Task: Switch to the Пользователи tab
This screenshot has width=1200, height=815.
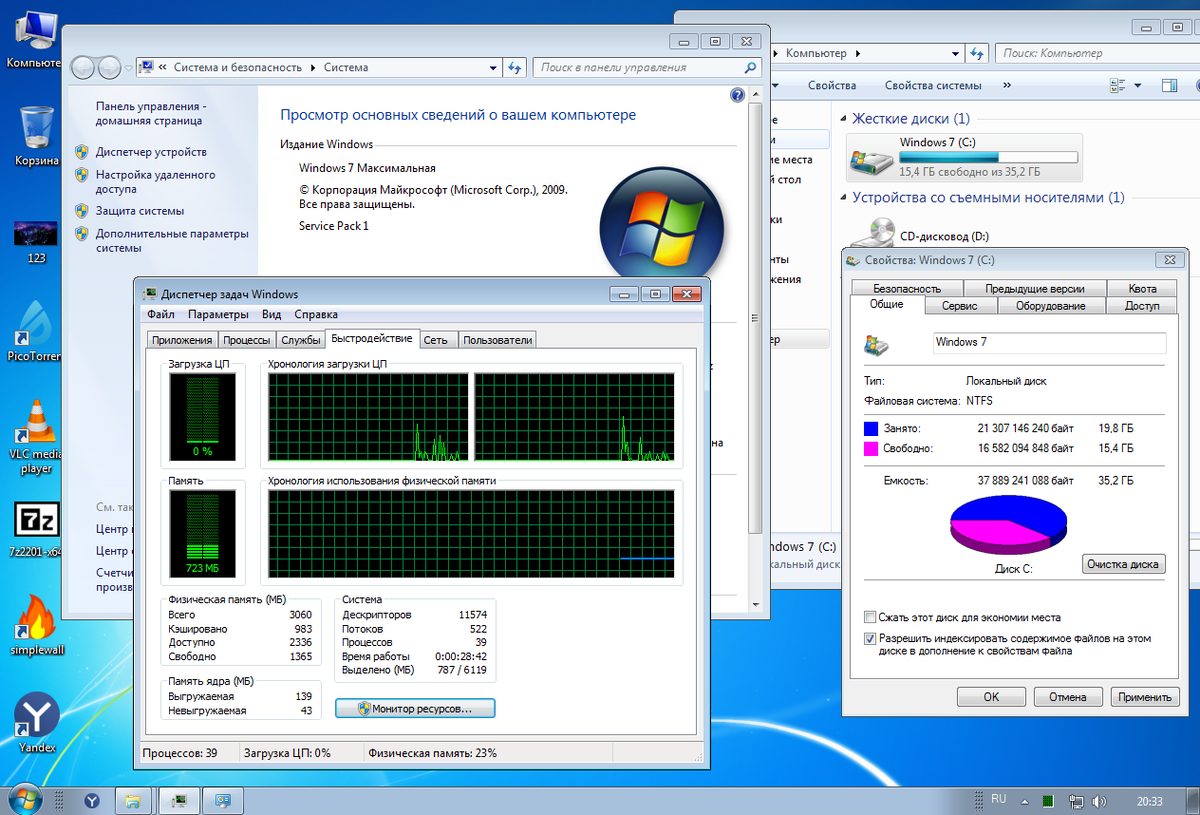Action: point(497,340)
